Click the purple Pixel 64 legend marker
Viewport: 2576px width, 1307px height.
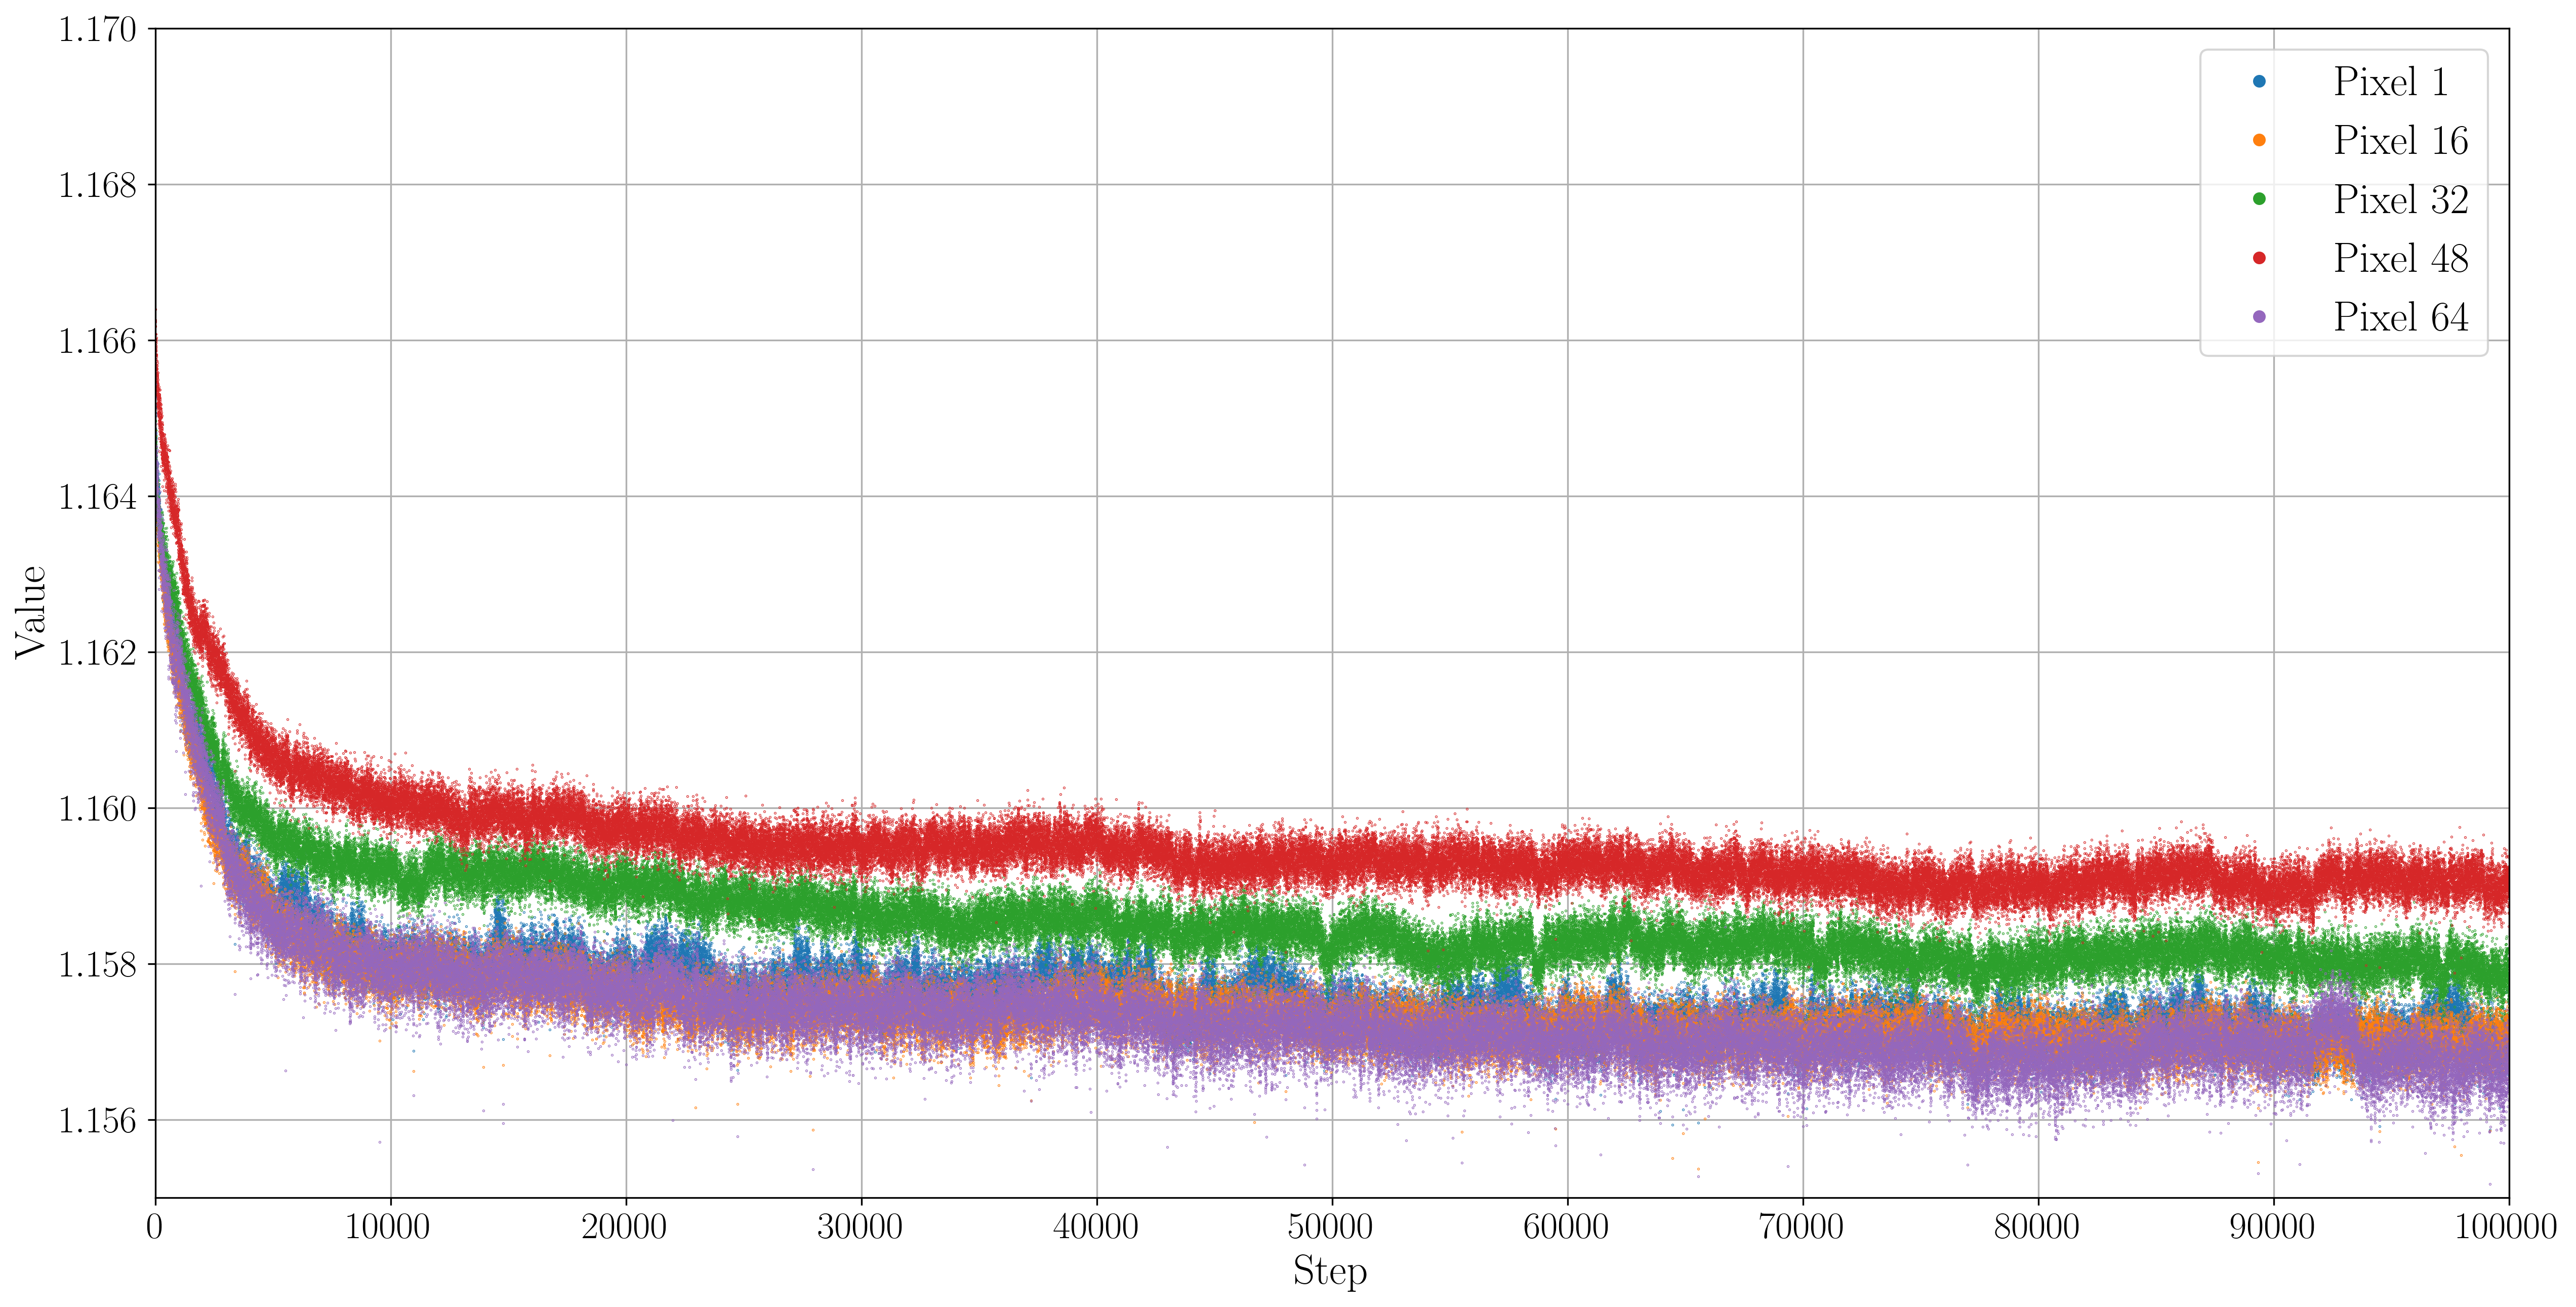tap(2259, 317)
